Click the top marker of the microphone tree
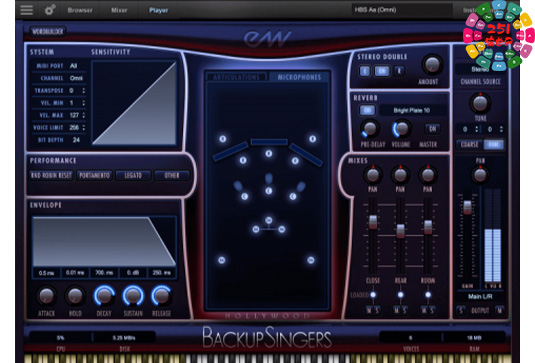Image resolution: width=535 pixels, height=363 pixels. (269, 220)
